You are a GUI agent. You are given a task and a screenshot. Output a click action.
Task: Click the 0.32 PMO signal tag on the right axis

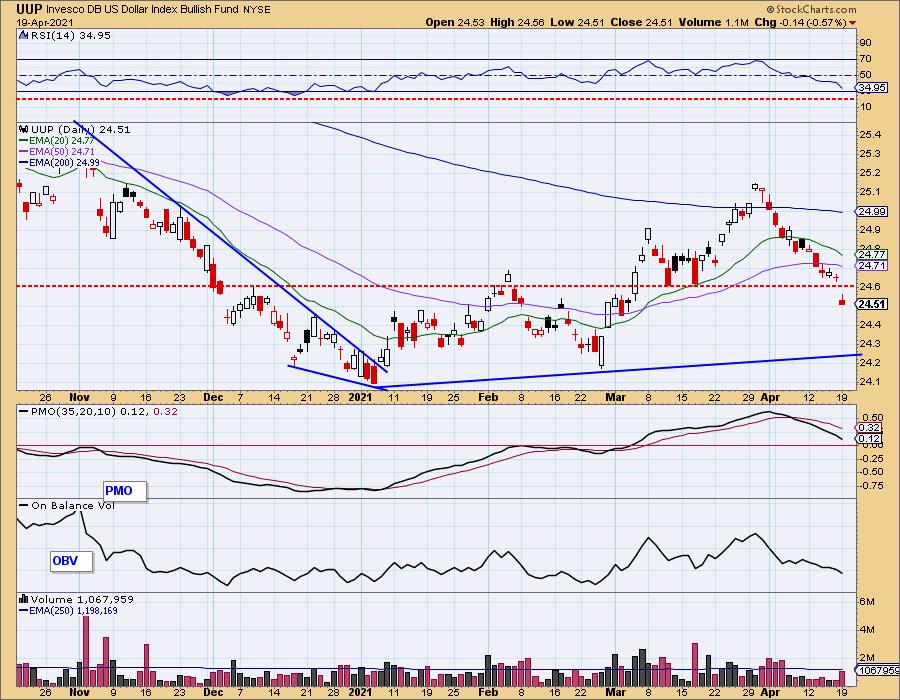869,427
